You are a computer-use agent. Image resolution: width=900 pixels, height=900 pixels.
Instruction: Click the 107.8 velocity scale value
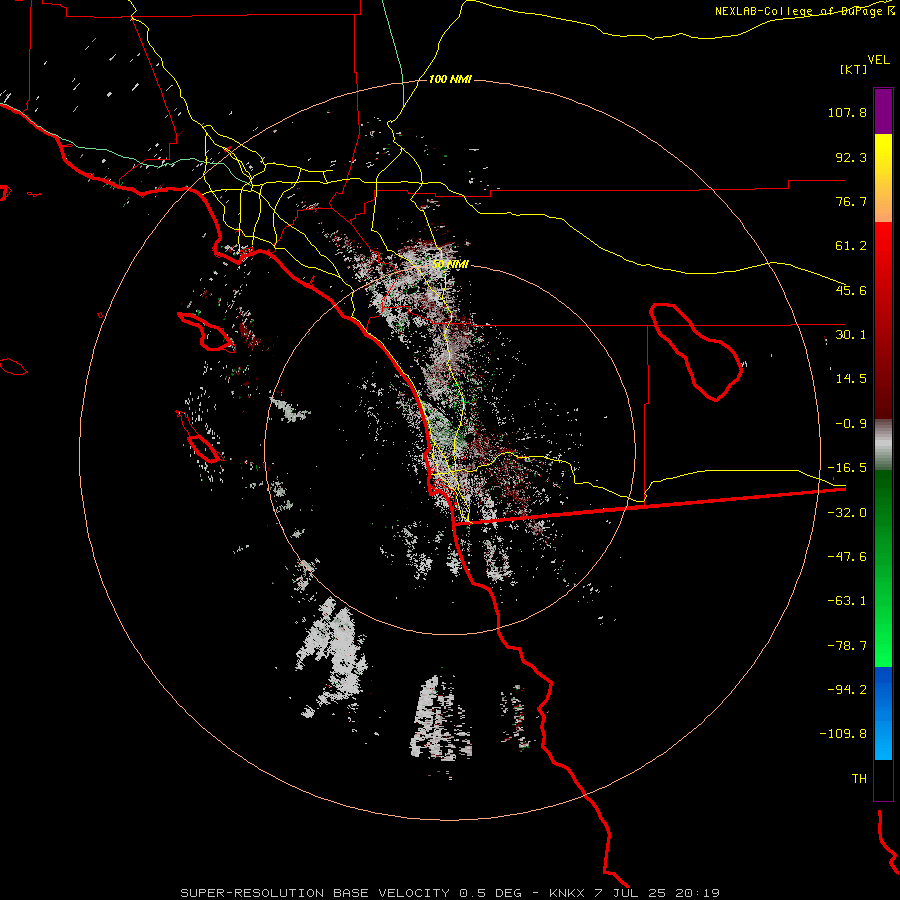pos(847,112)
